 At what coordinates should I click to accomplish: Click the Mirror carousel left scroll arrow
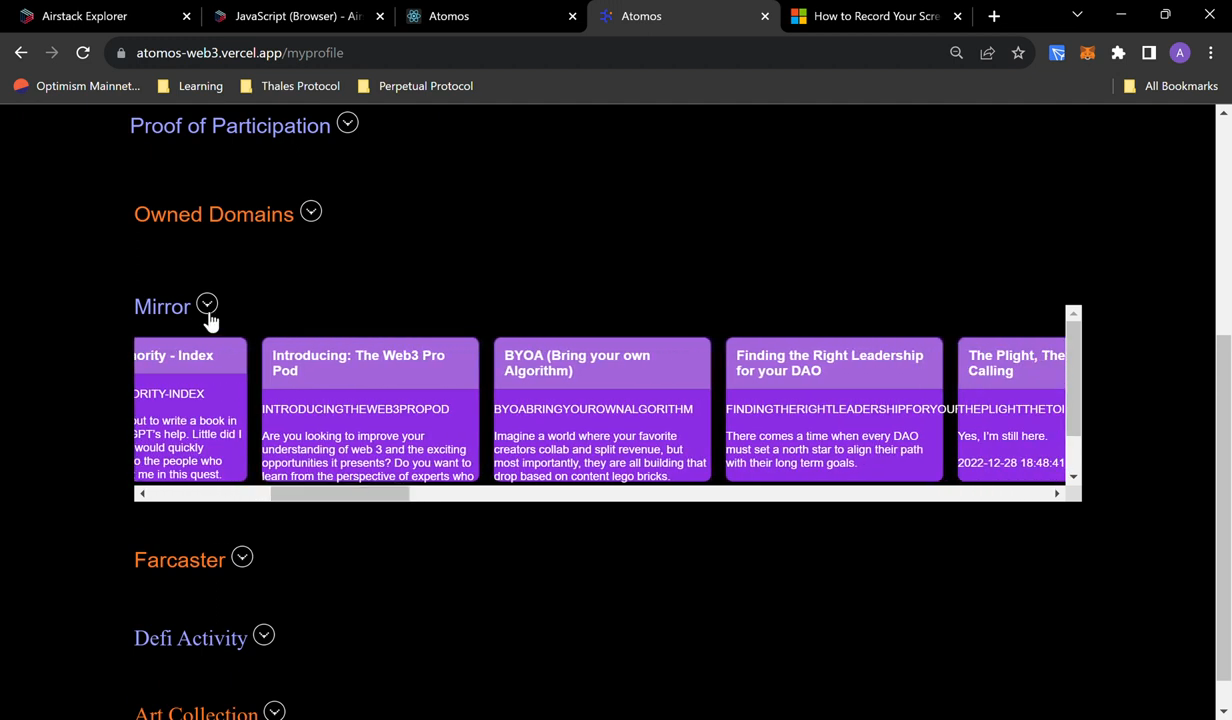(x=142, y=493)
